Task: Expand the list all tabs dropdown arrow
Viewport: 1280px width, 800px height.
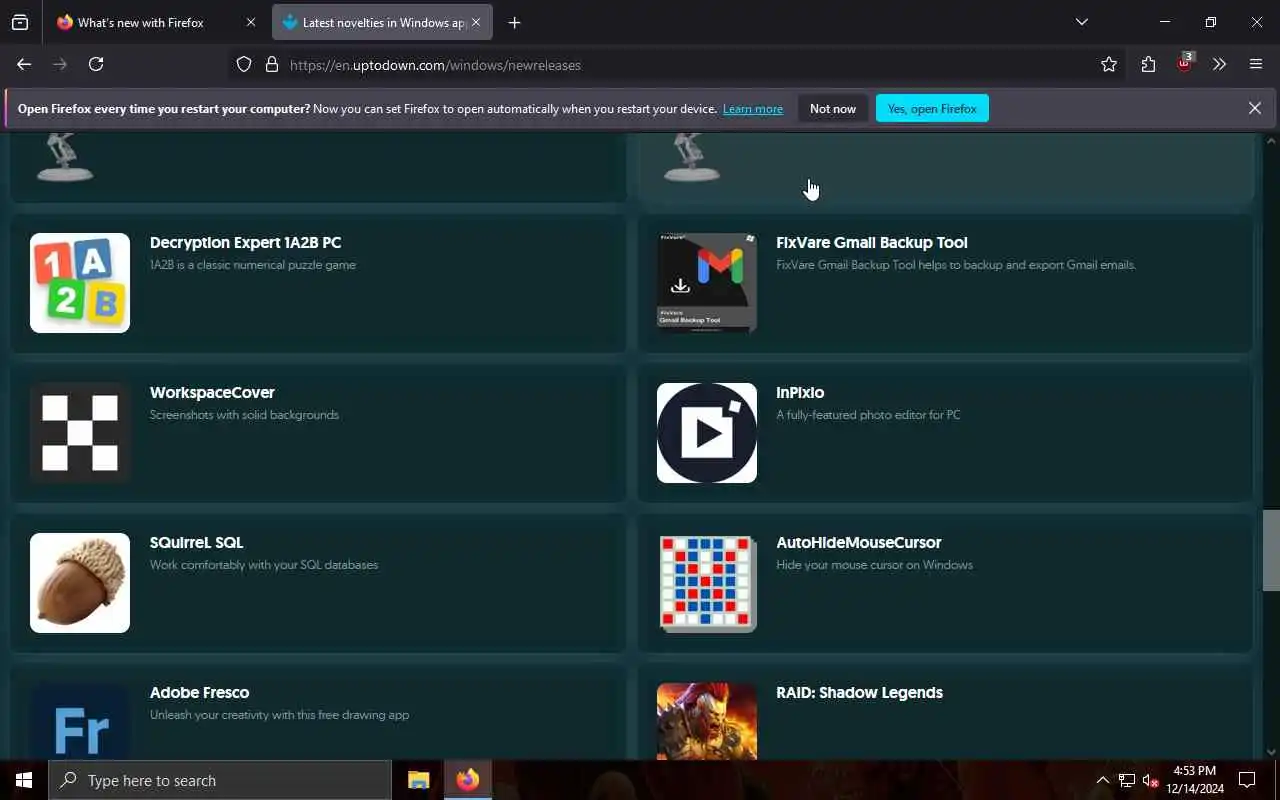Action: [1081, 22]
